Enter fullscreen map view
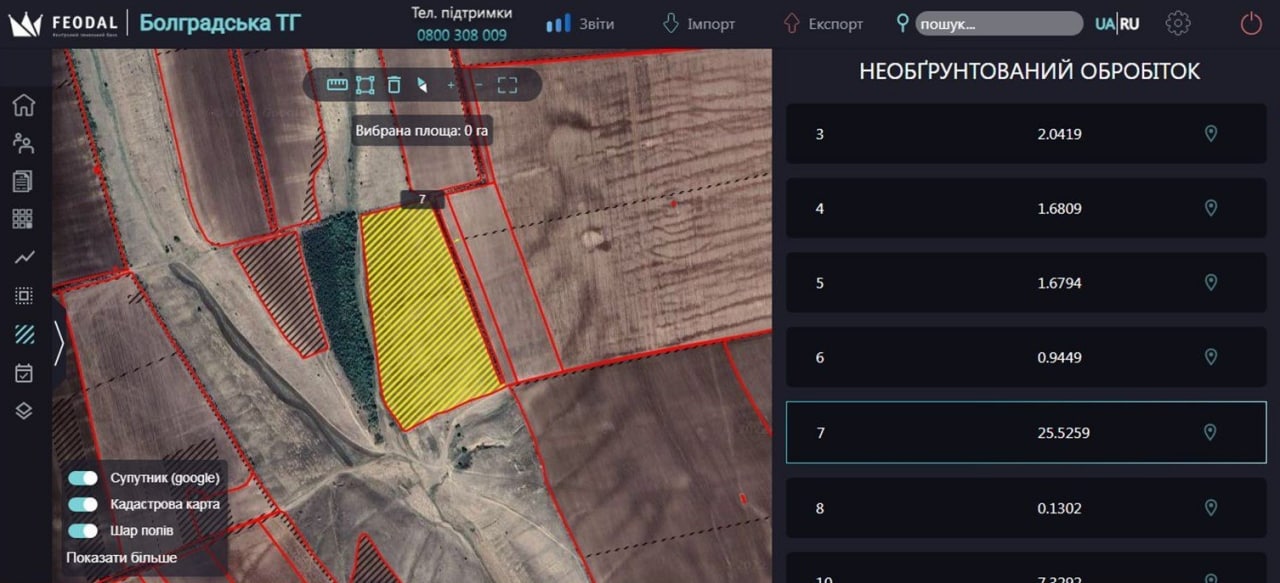 507,85
